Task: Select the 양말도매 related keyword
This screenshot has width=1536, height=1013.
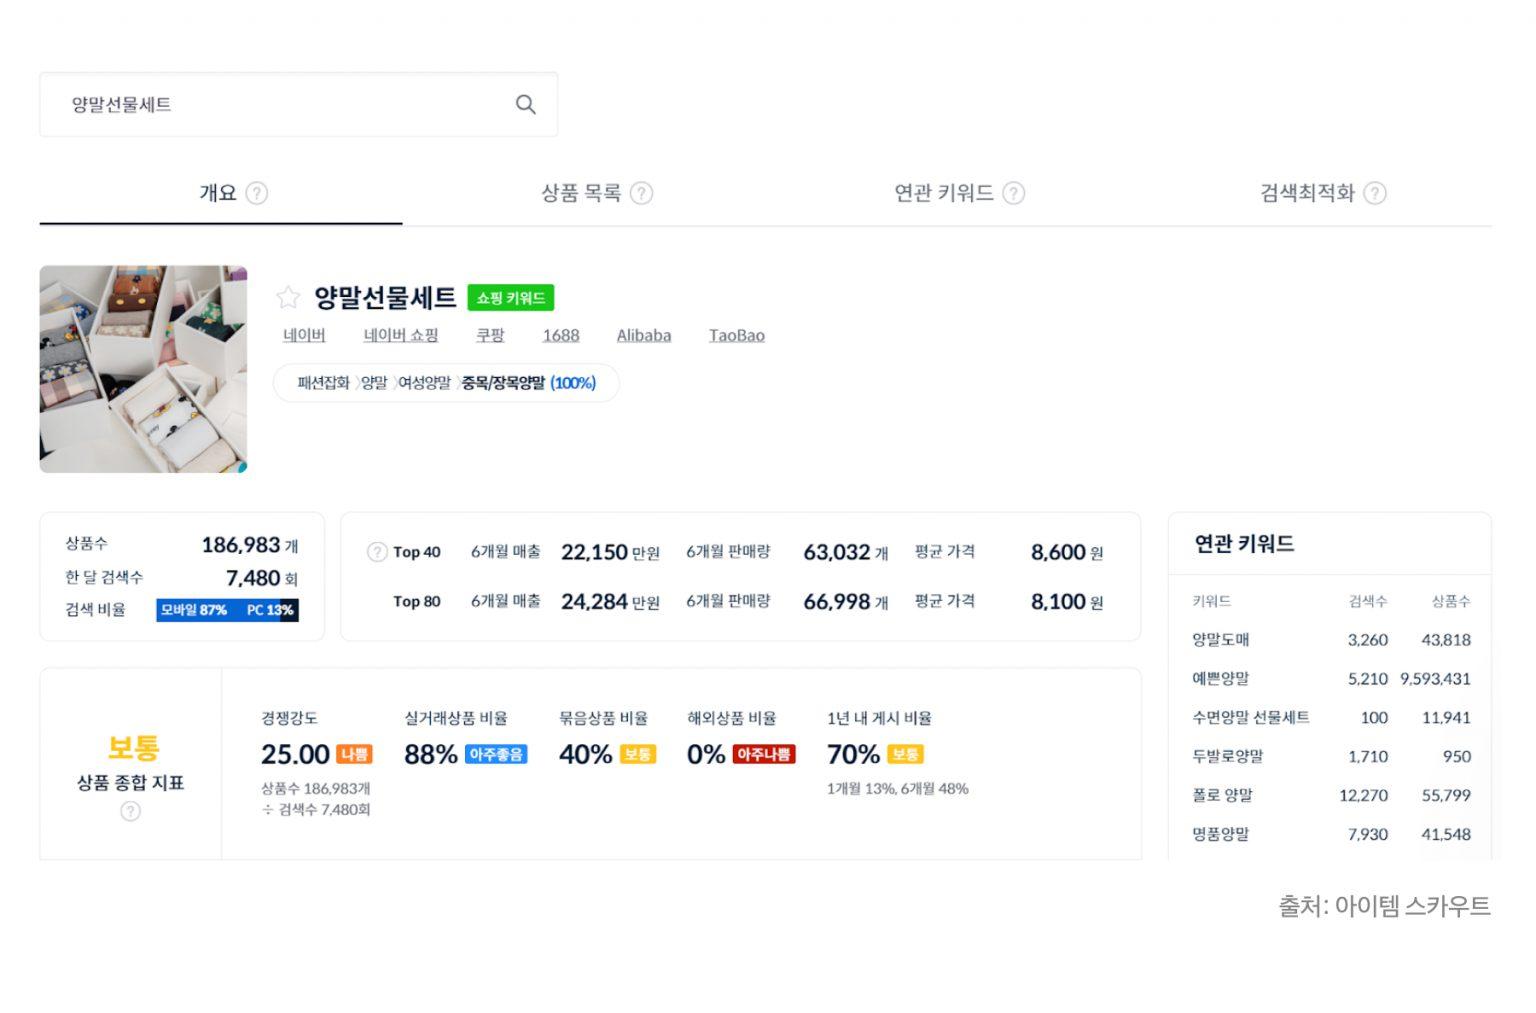Action: [1220, 640]
